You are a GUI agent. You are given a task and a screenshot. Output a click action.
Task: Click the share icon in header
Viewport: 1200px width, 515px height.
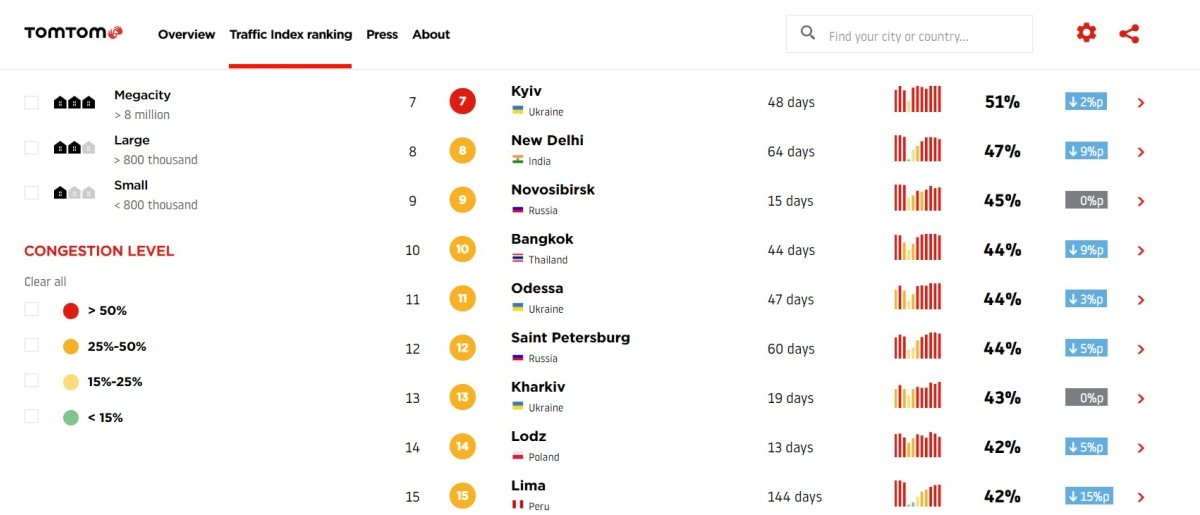(x=1129, y=33)
